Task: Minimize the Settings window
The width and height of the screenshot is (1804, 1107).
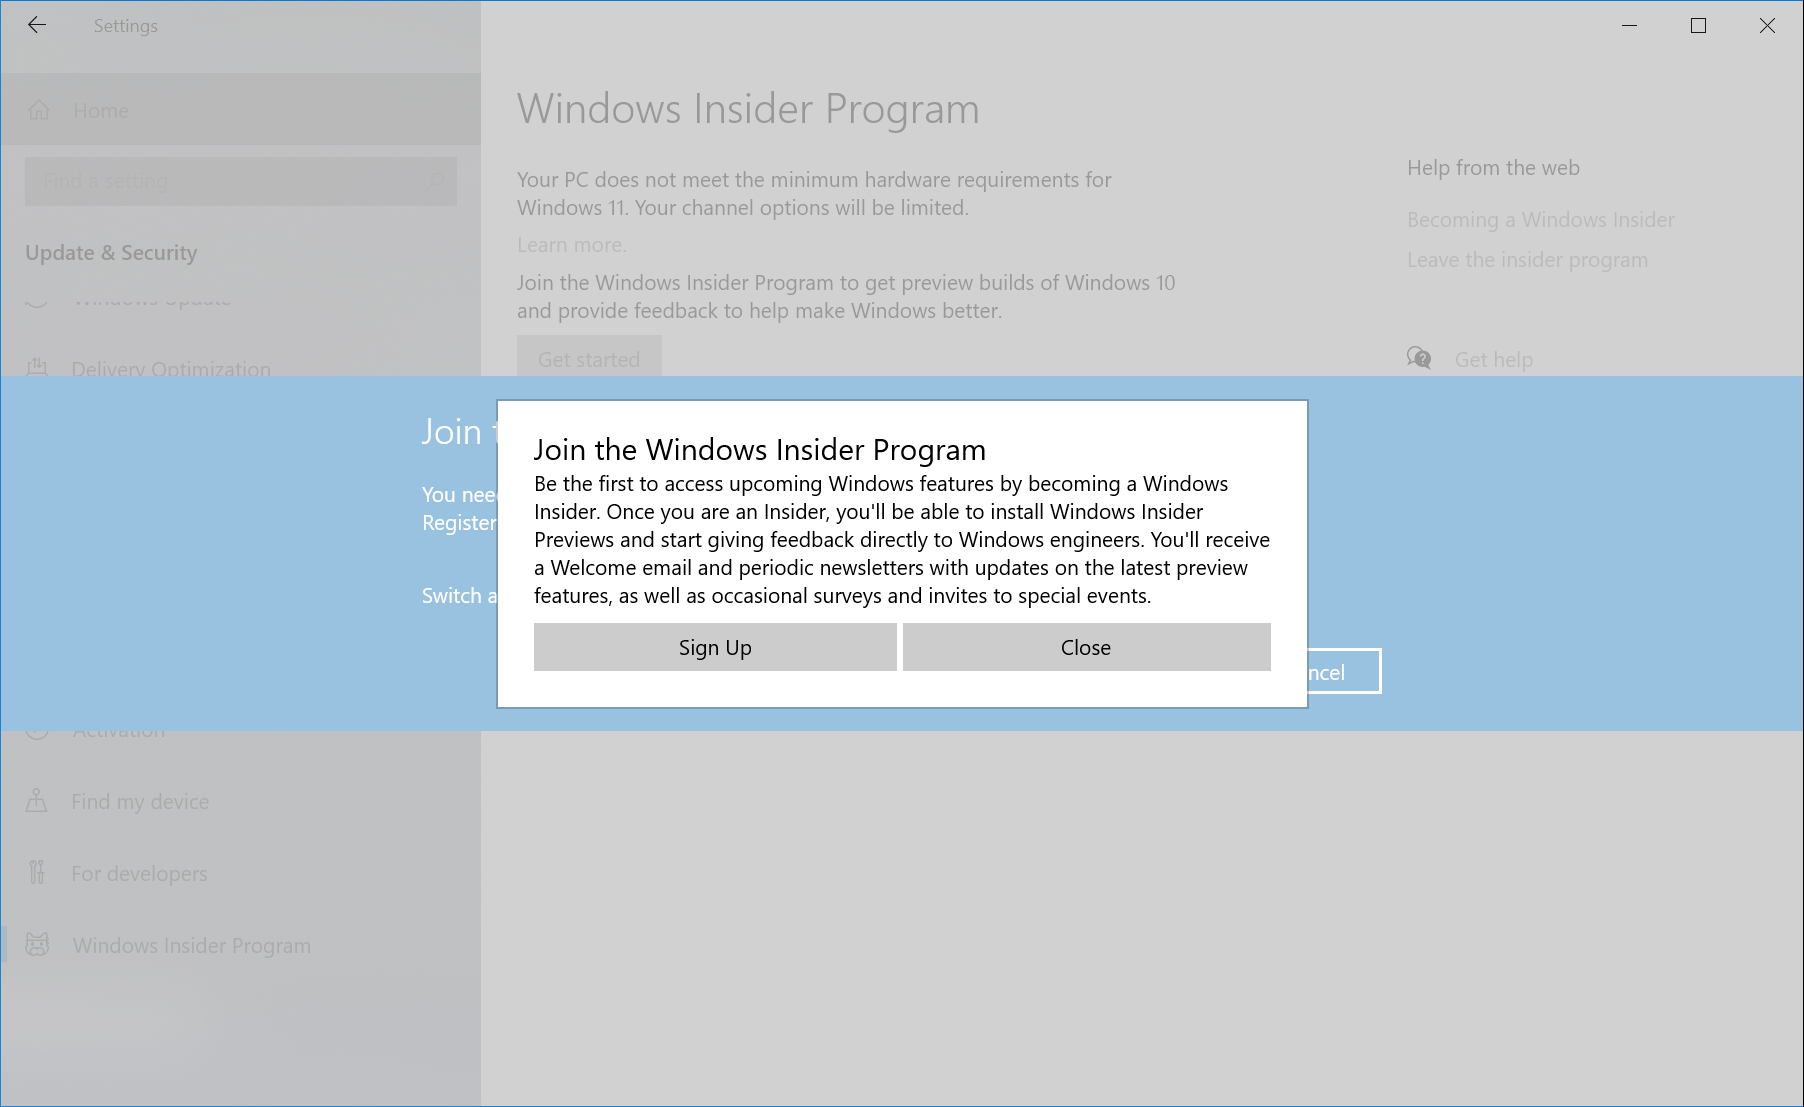Action: point(1629,26)
